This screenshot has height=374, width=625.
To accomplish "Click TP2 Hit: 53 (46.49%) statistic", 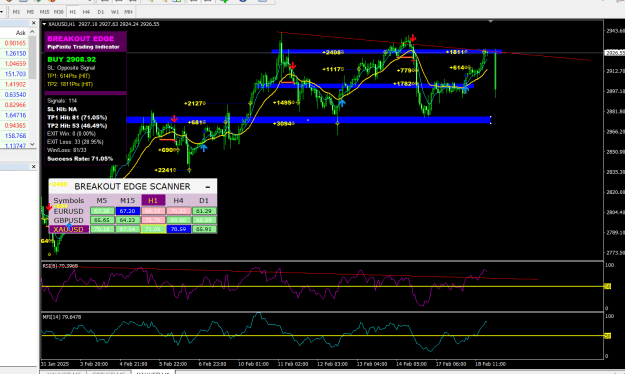I will pyautogui.click(x=77, y=126).
